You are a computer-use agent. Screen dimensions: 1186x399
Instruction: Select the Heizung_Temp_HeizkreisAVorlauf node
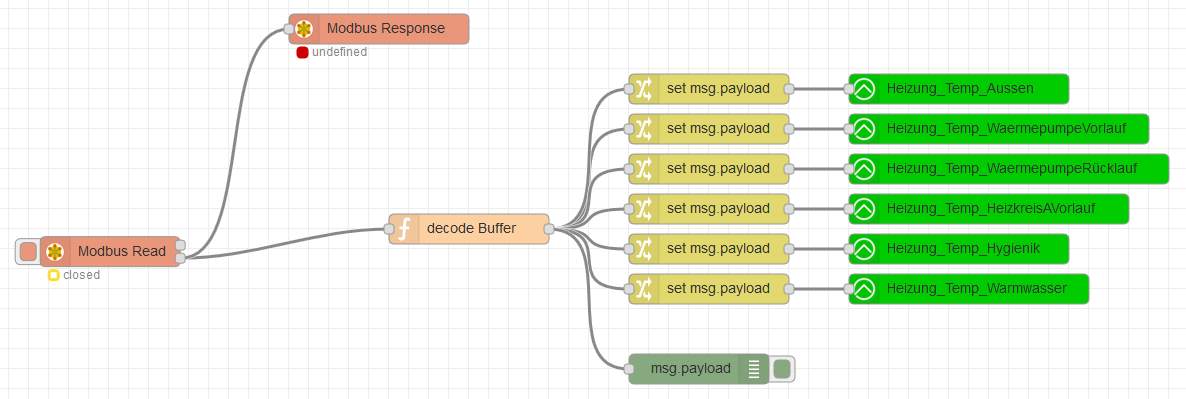989,209
